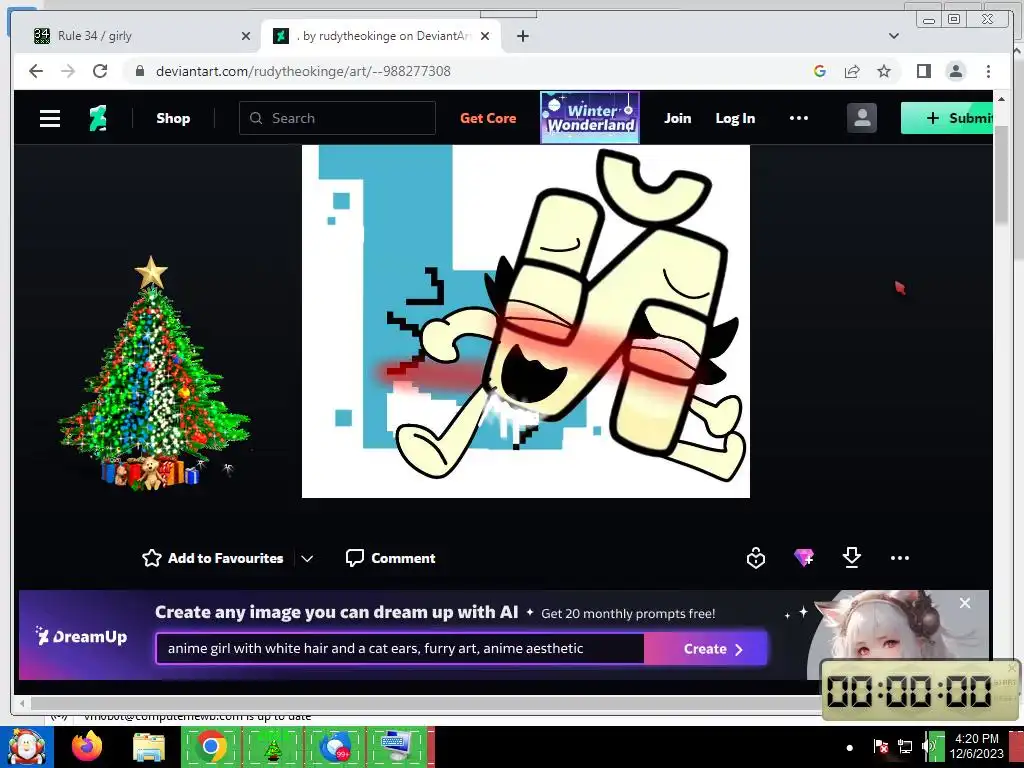Click the Get Core link
This screenshot has height=768, width=1024.
click(x=488, y=118)
